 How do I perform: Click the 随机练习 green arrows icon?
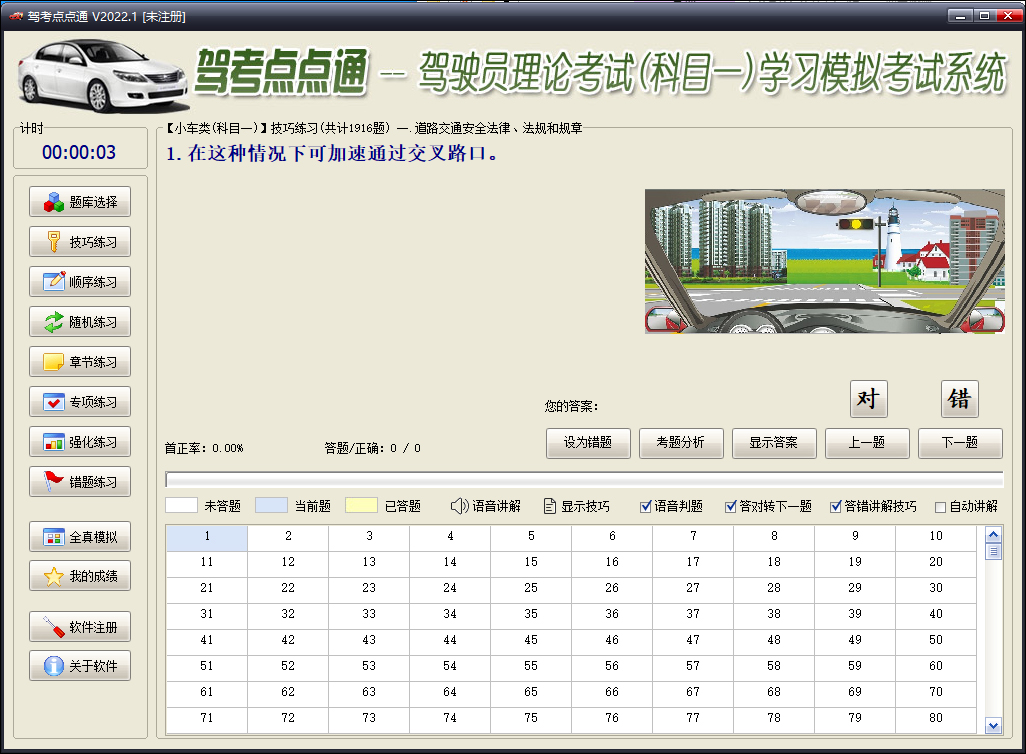pos(54,322)
